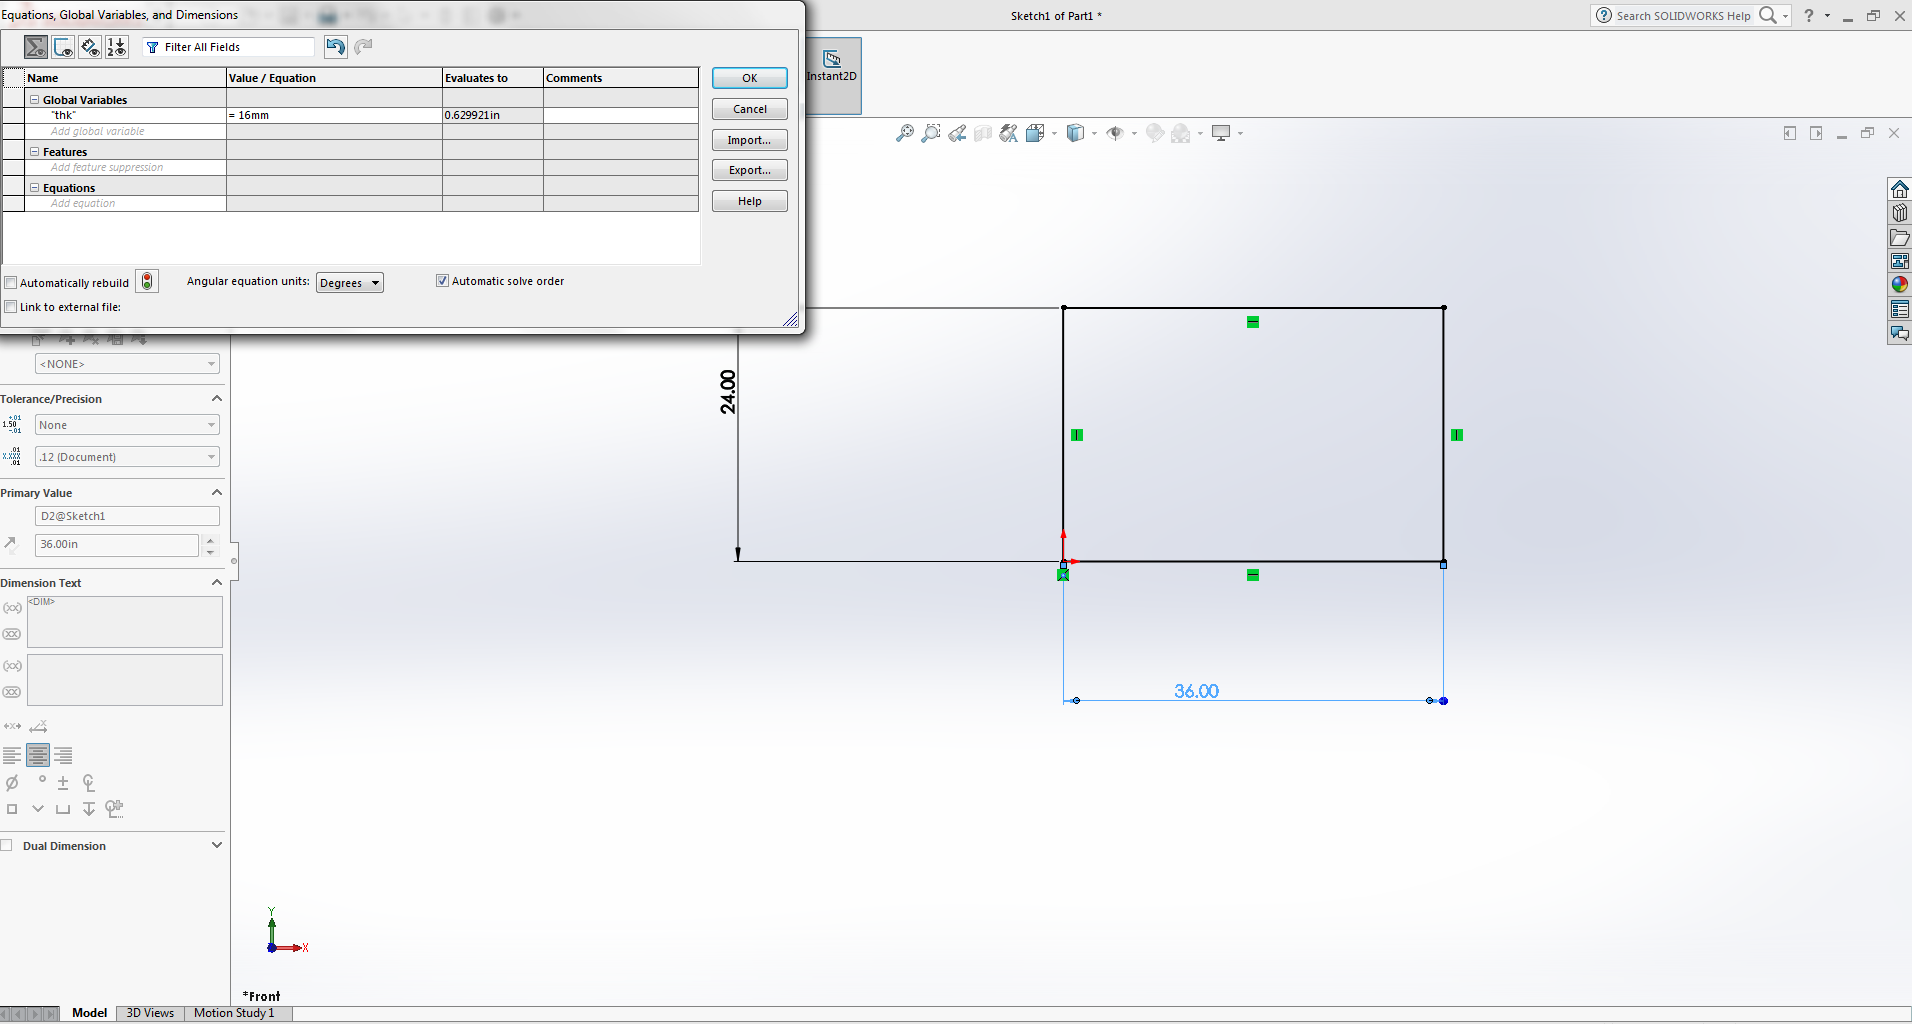Switch to the Motion Study 1 tab
Viewport: 1912px width, 1024px height.
coord(234,1013)
